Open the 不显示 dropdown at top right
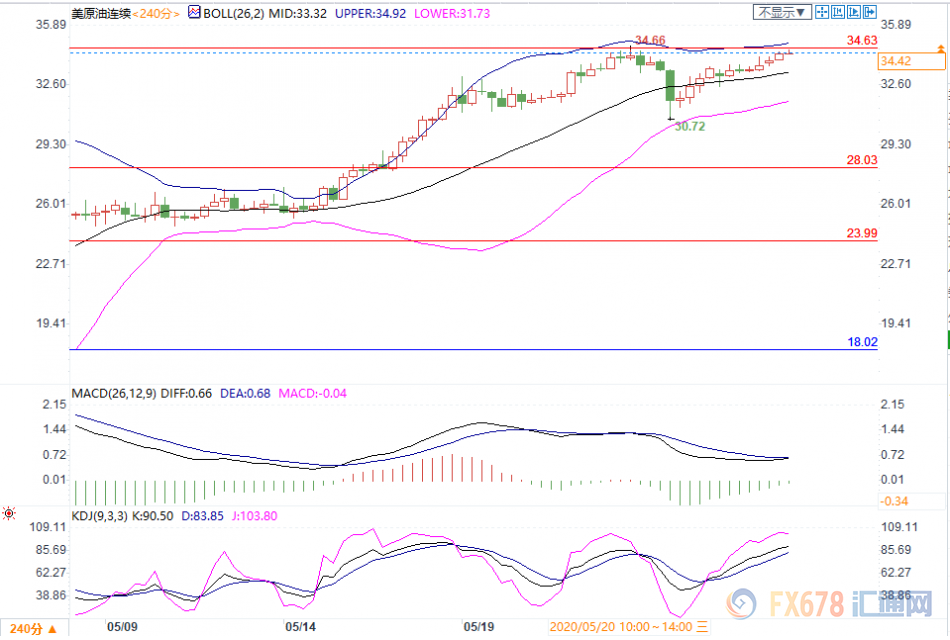Image resolution: width=950 pixels, height=640 pixels. click(780, 13)
